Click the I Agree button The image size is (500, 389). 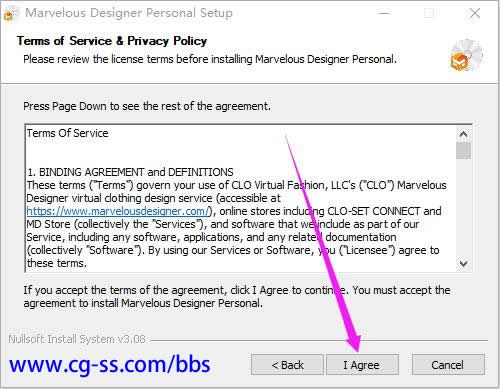(362, 365)
